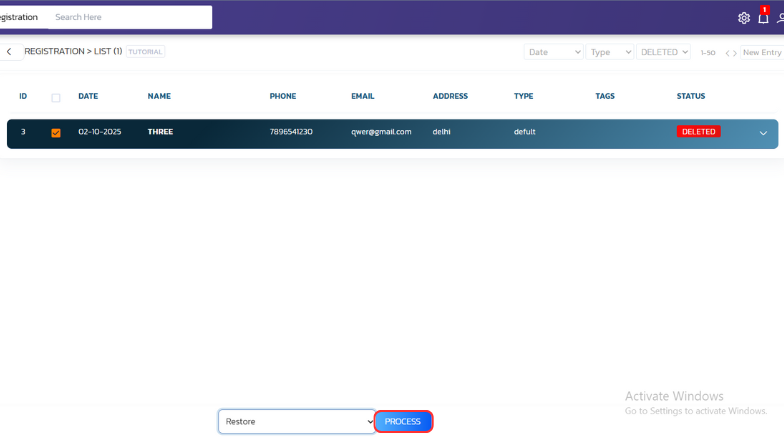Click the Search Here input field
This screenshot has width=784, height=440.
130,17
